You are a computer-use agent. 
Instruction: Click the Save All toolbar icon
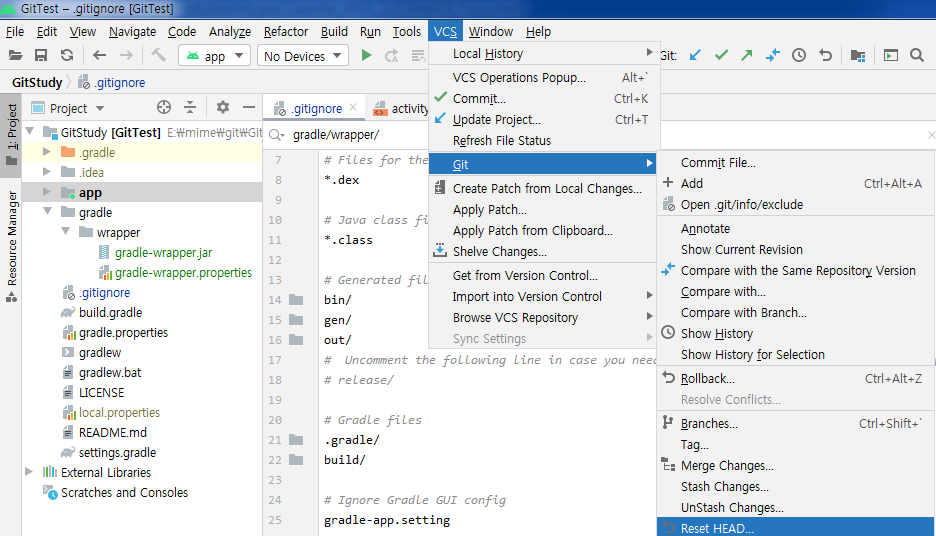[x=41, y=56]
